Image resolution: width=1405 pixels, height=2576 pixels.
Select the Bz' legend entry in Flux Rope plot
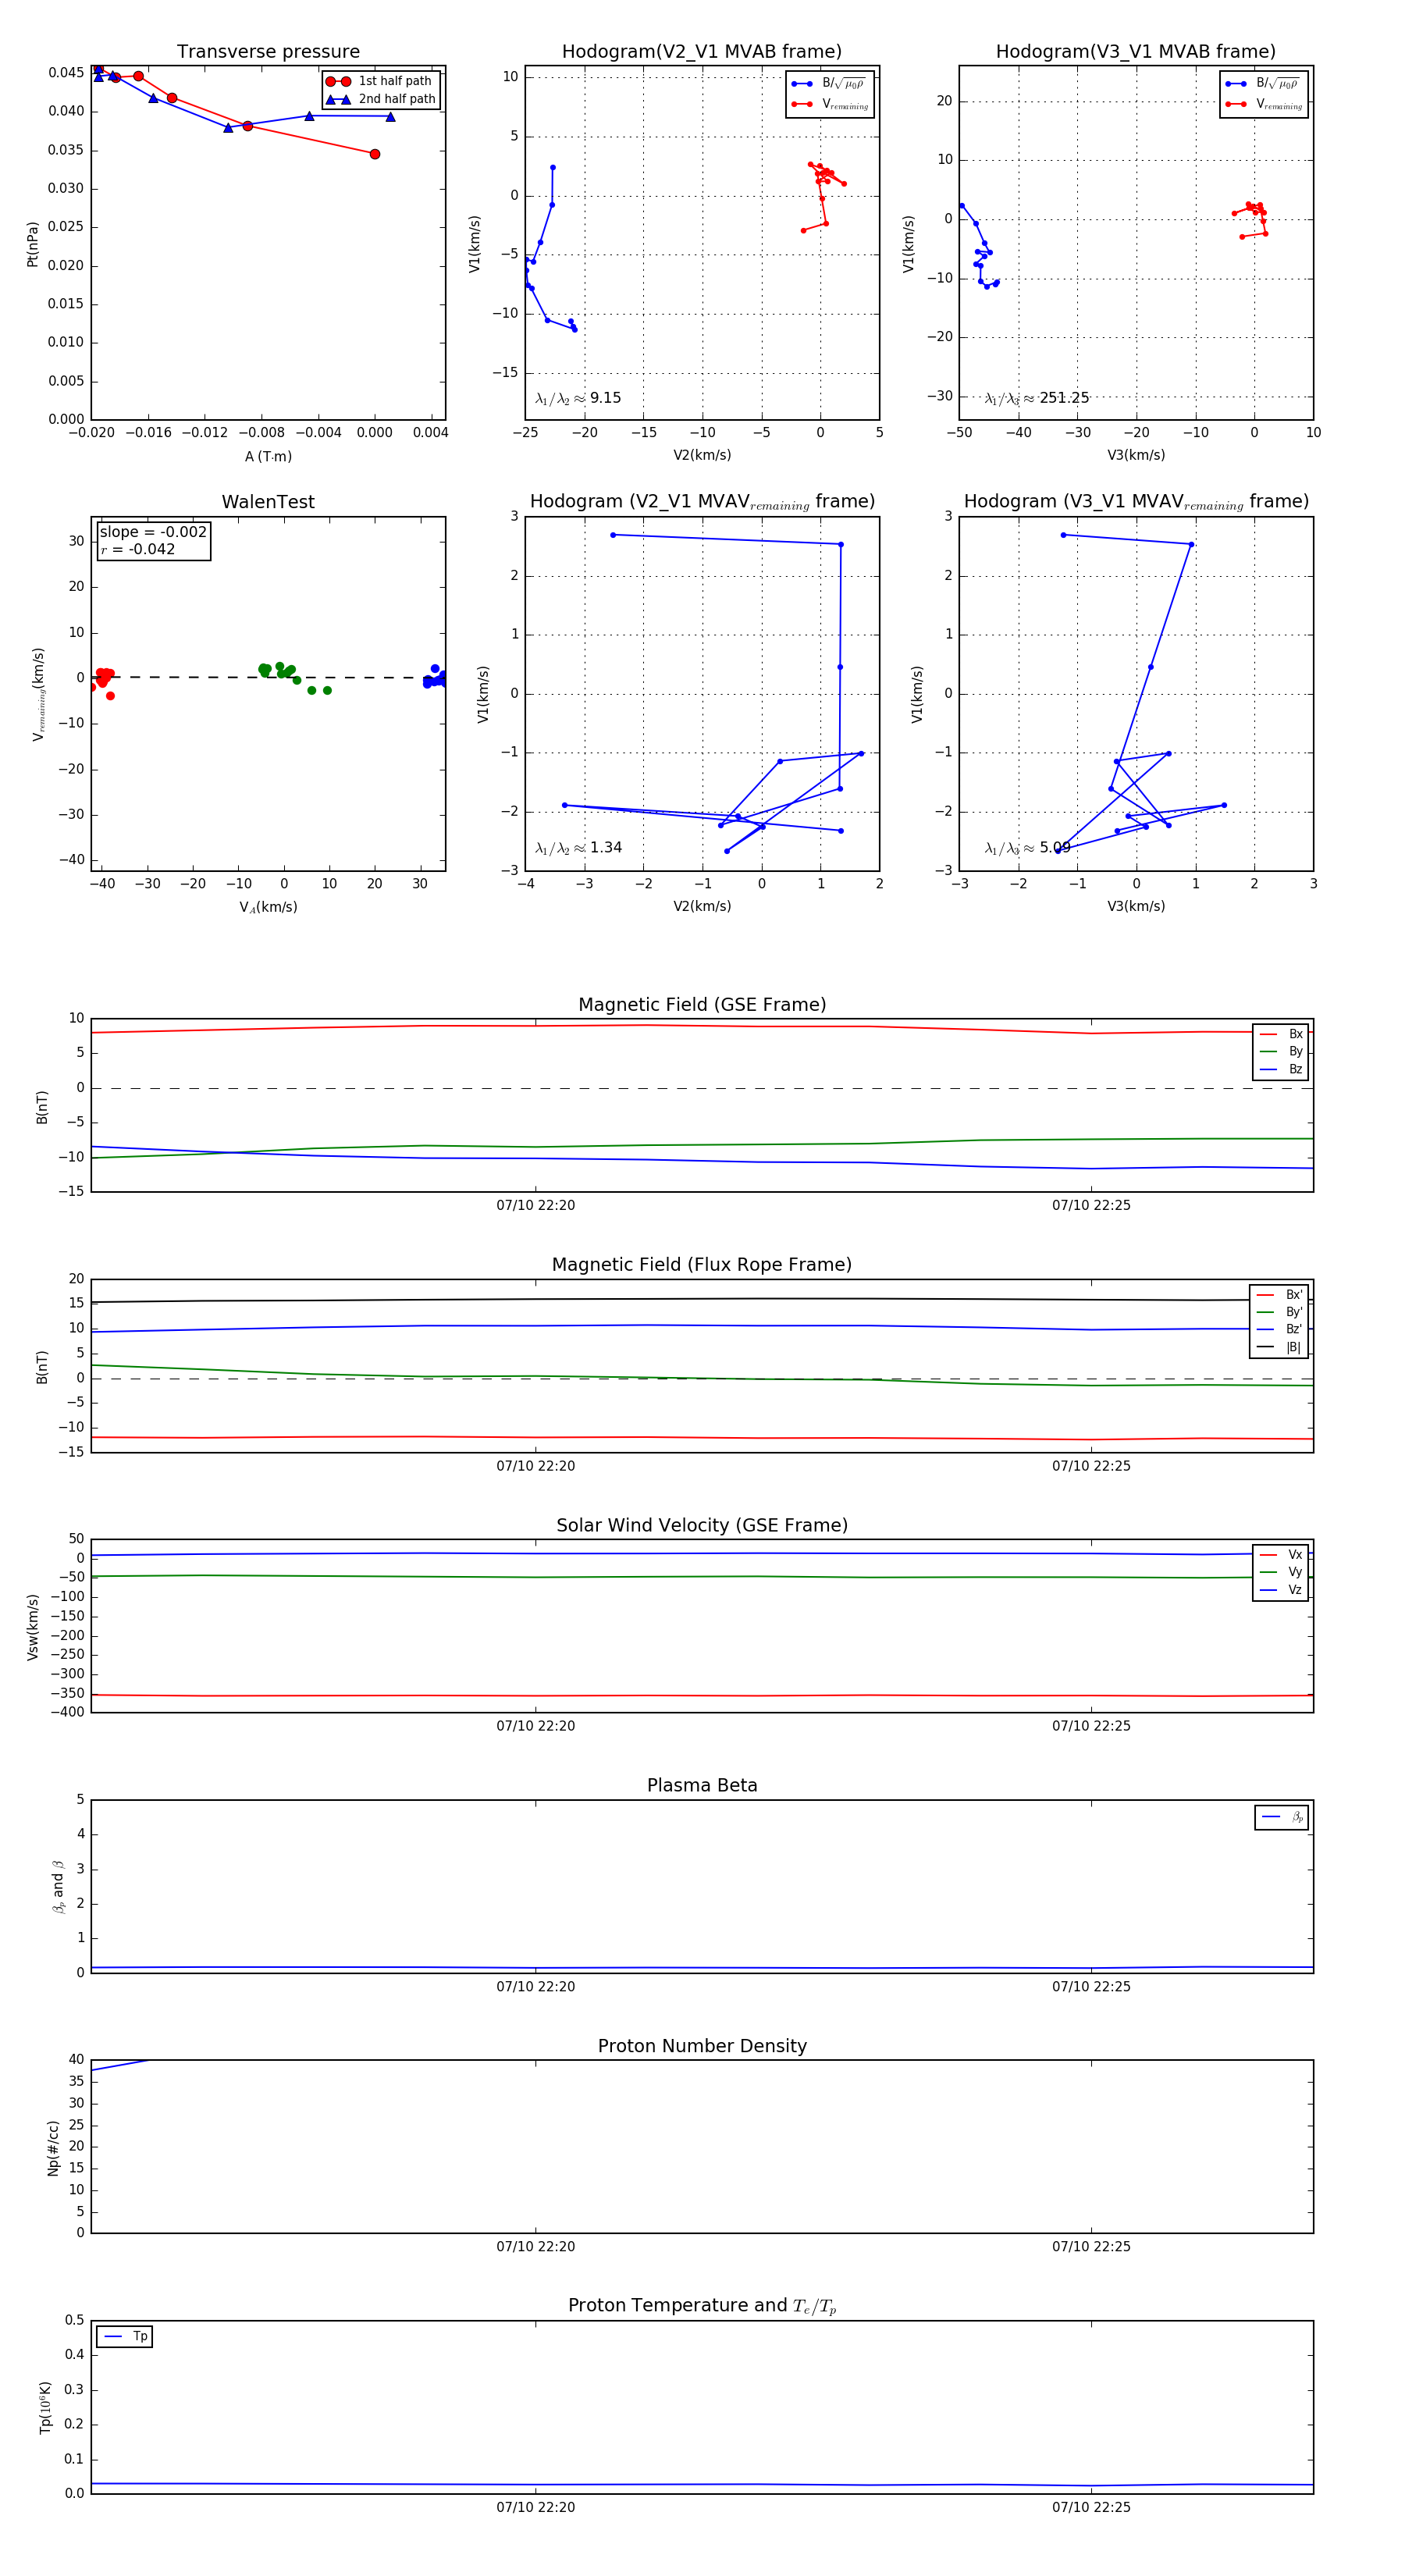tap(1279, 1329)
